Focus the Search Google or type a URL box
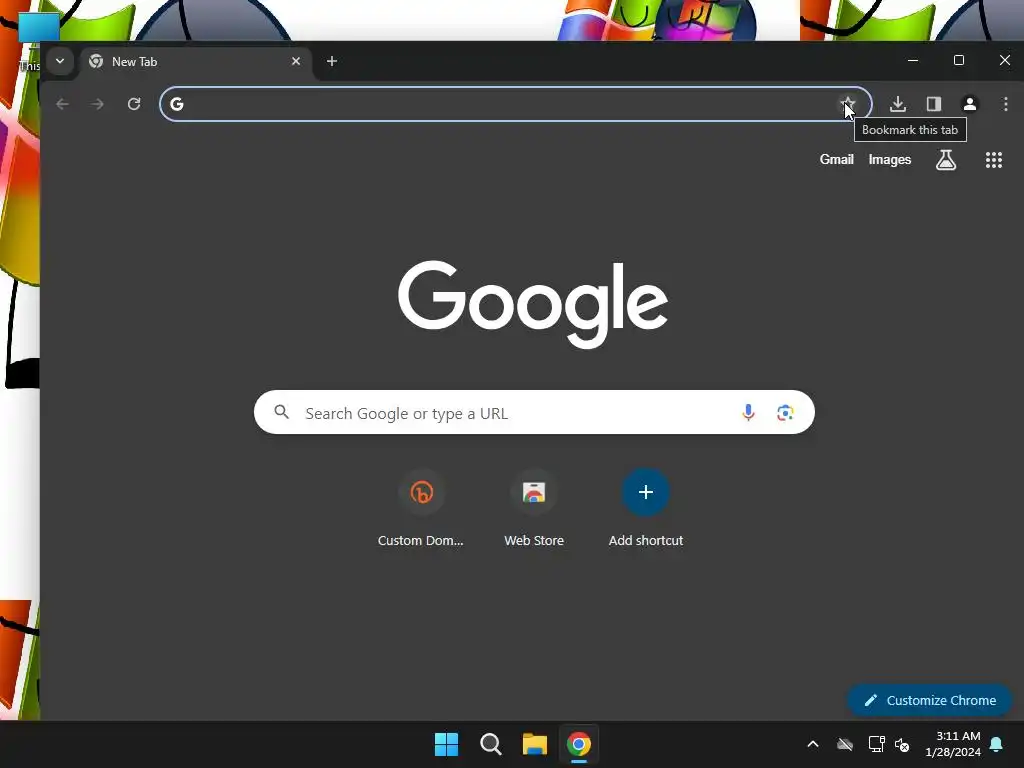 [x=534, y=412]
